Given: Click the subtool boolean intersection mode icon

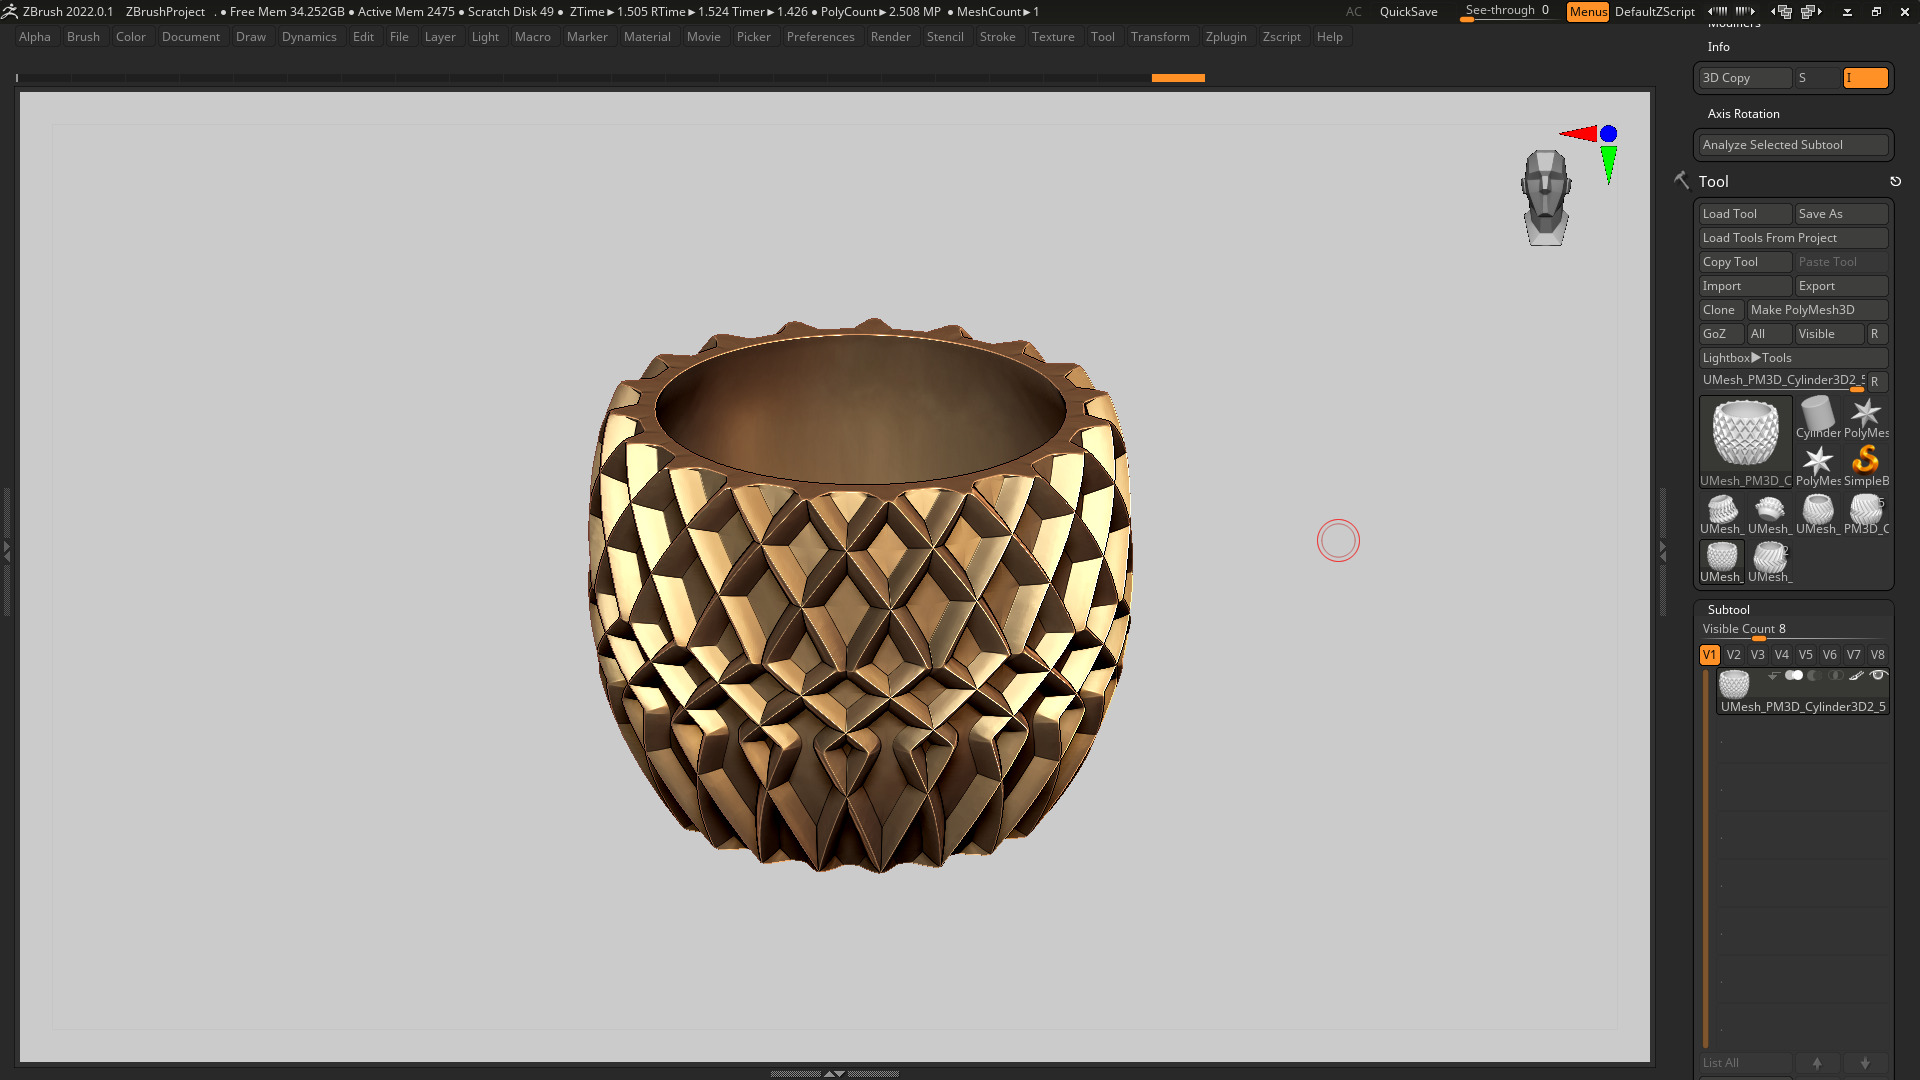Looking at the screenshot, I should click(1835, 676).
